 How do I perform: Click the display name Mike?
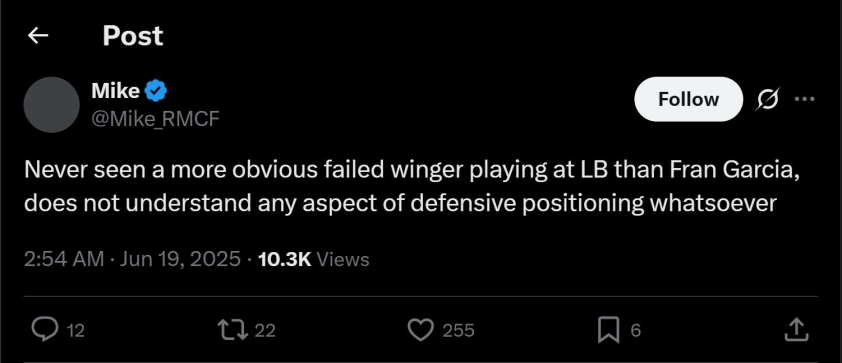[115, 91]
